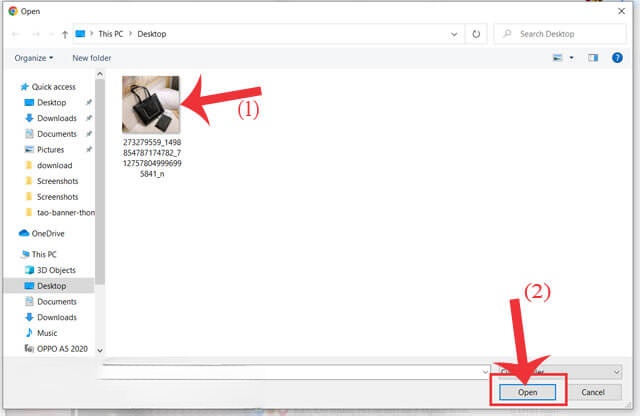Image resolution: width=640 pixels, height=416 pixels.
Task: Select Downloads under This PC
Action: (57, 317)
